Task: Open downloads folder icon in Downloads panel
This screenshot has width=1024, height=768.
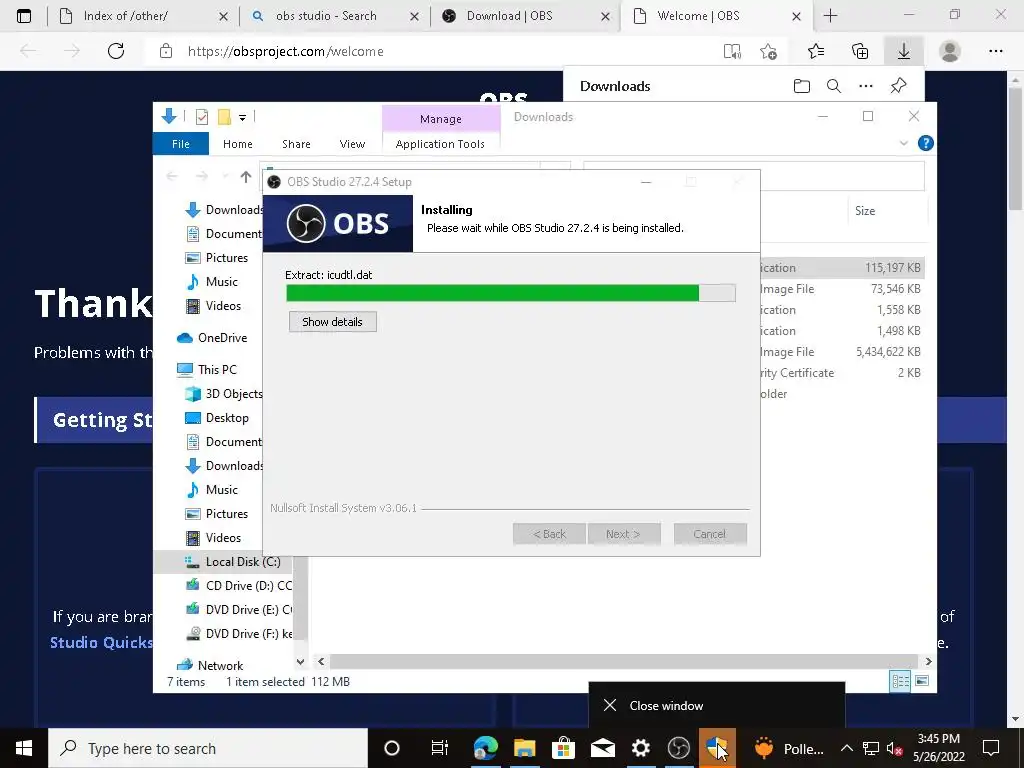Action: pyautogui.click(x=802, y=86)
